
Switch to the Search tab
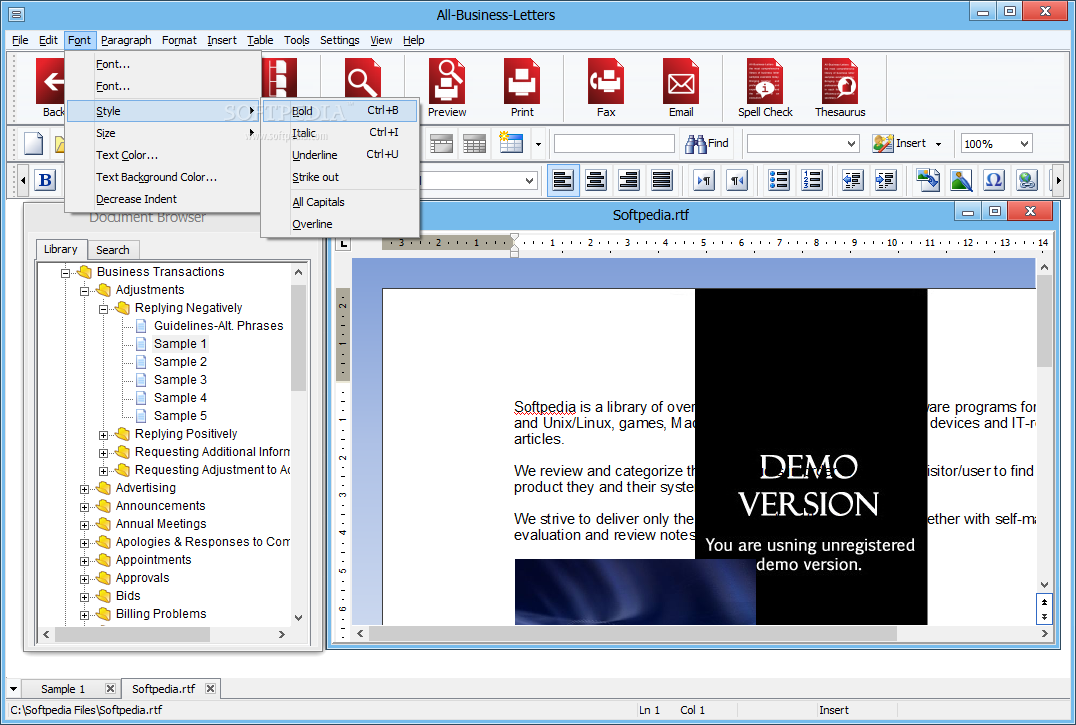[x=113, y=250]
